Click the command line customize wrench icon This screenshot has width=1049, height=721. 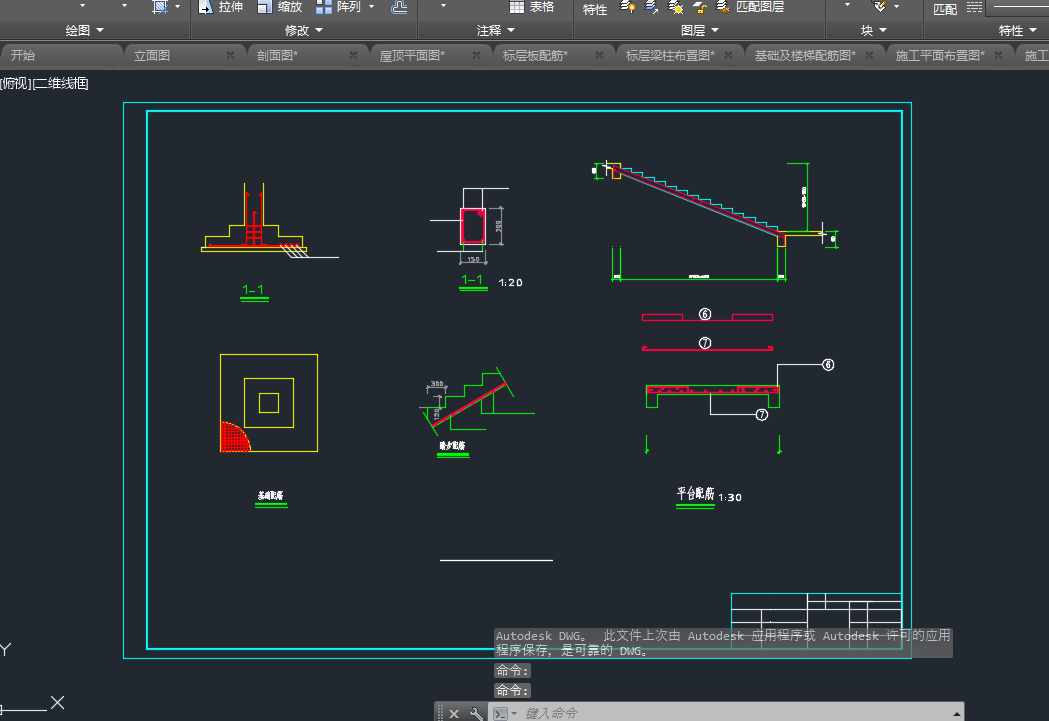[476, 713]
